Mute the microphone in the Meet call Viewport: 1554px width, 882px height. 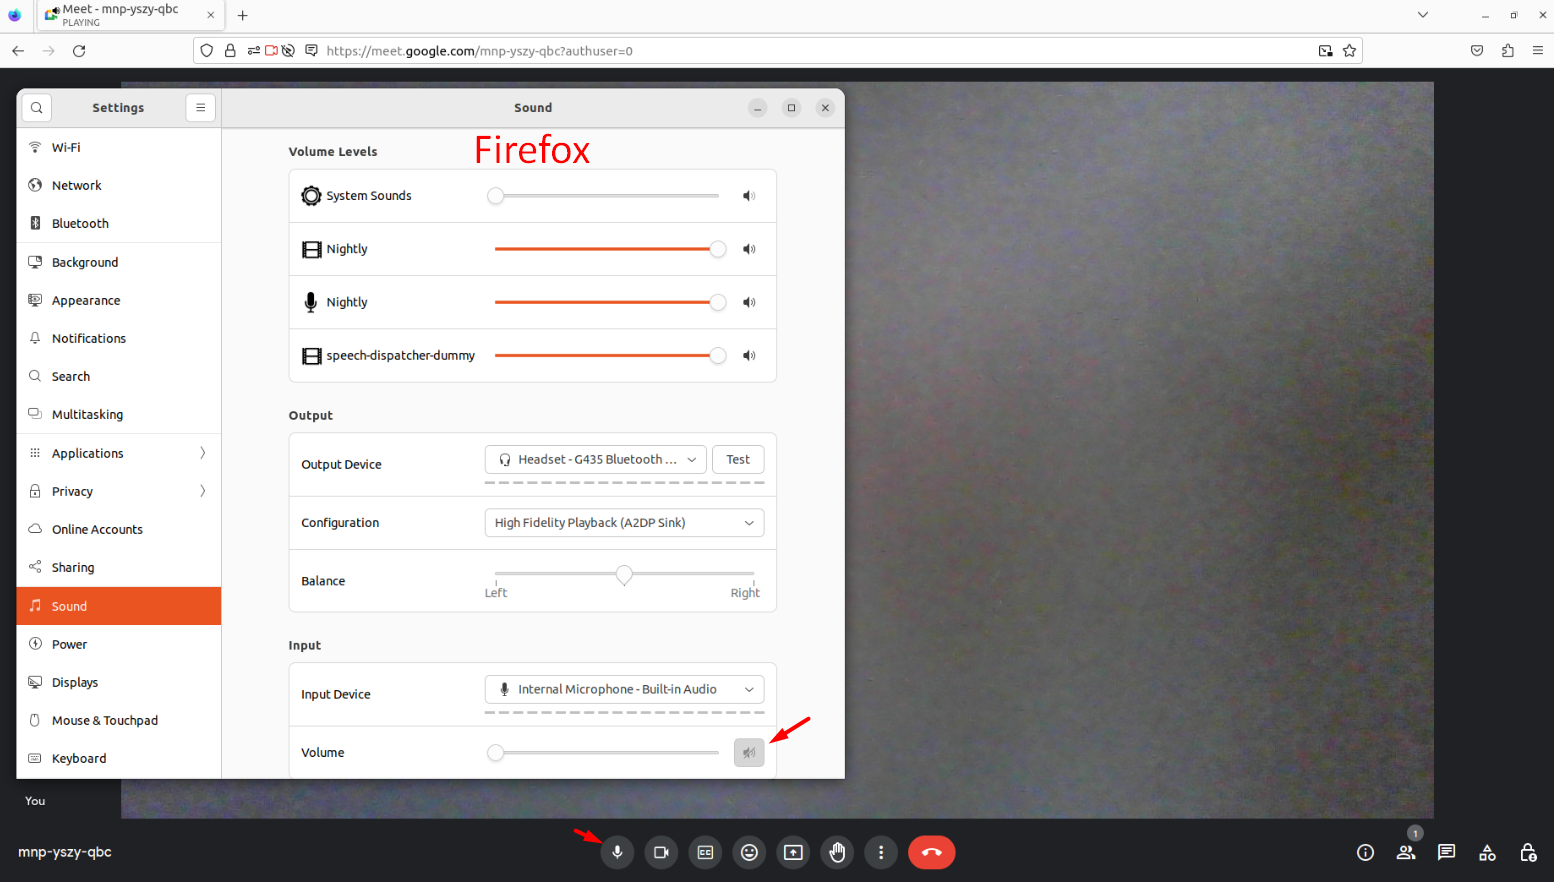(617, 852)
